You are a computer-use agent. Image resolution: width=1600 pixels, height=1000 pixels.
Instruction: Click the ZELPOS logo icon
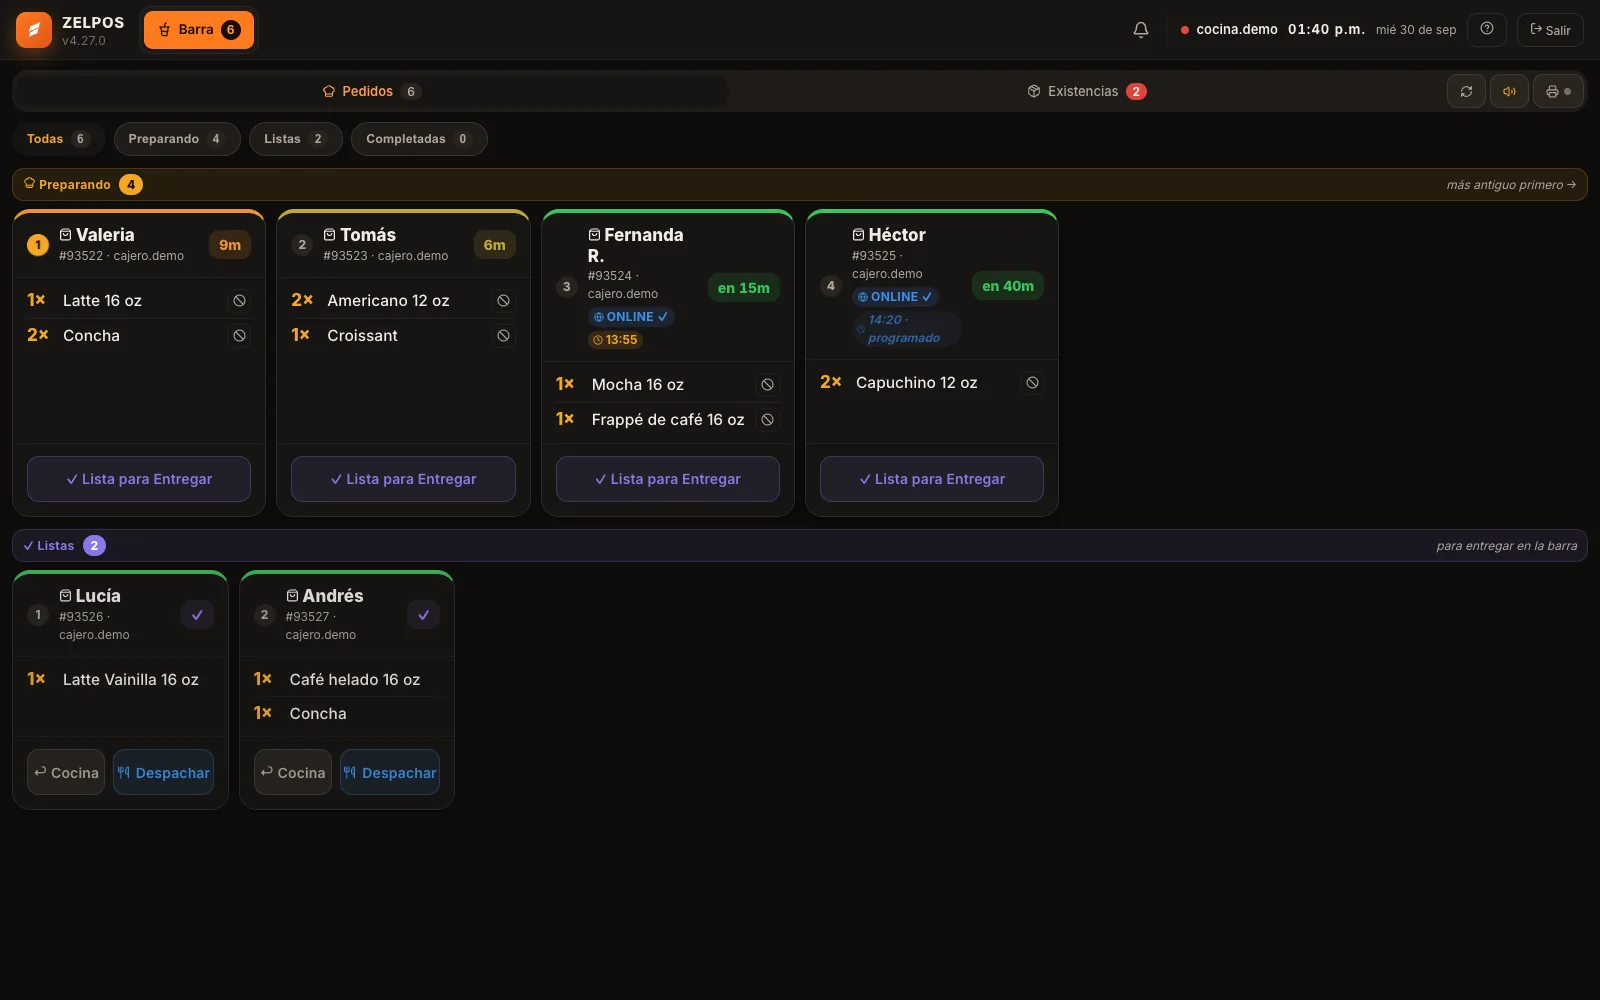point(34,30)
